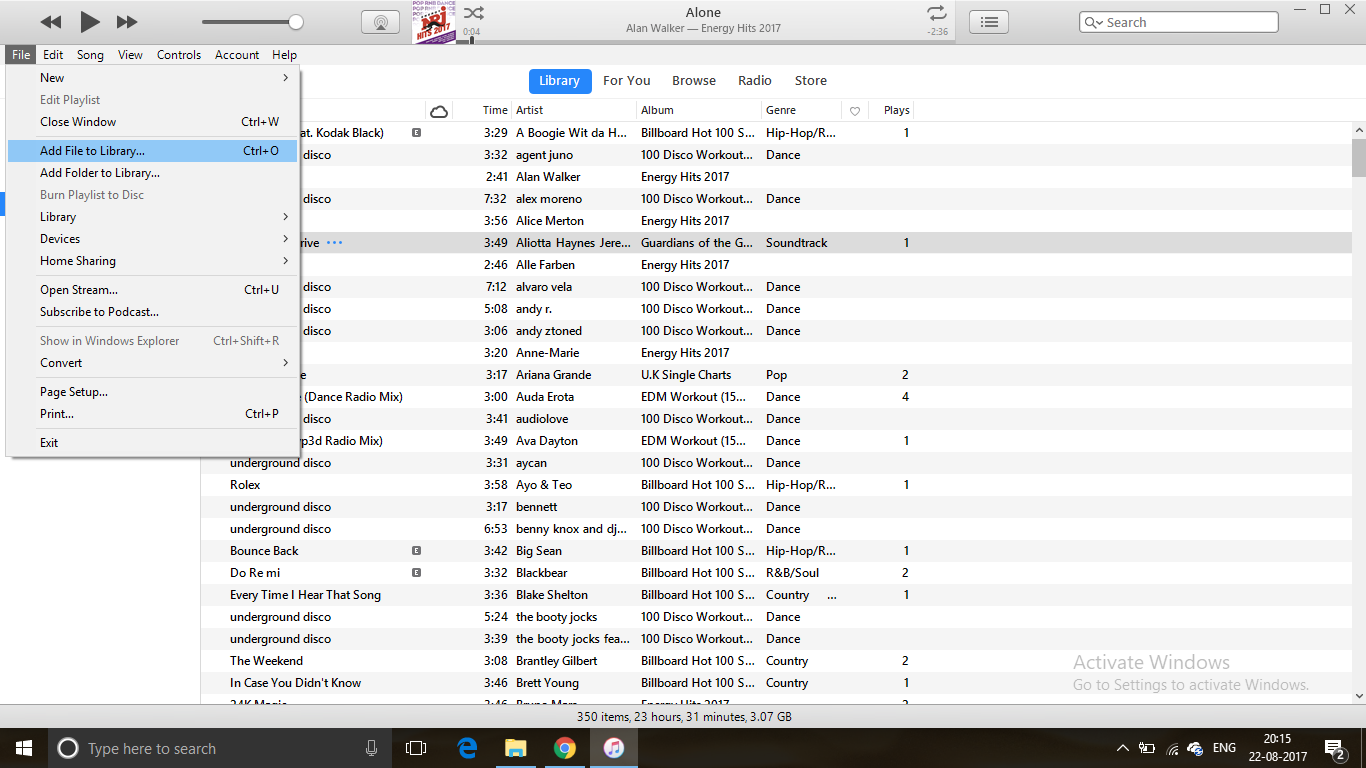Open the Account menu

(237, 55)
